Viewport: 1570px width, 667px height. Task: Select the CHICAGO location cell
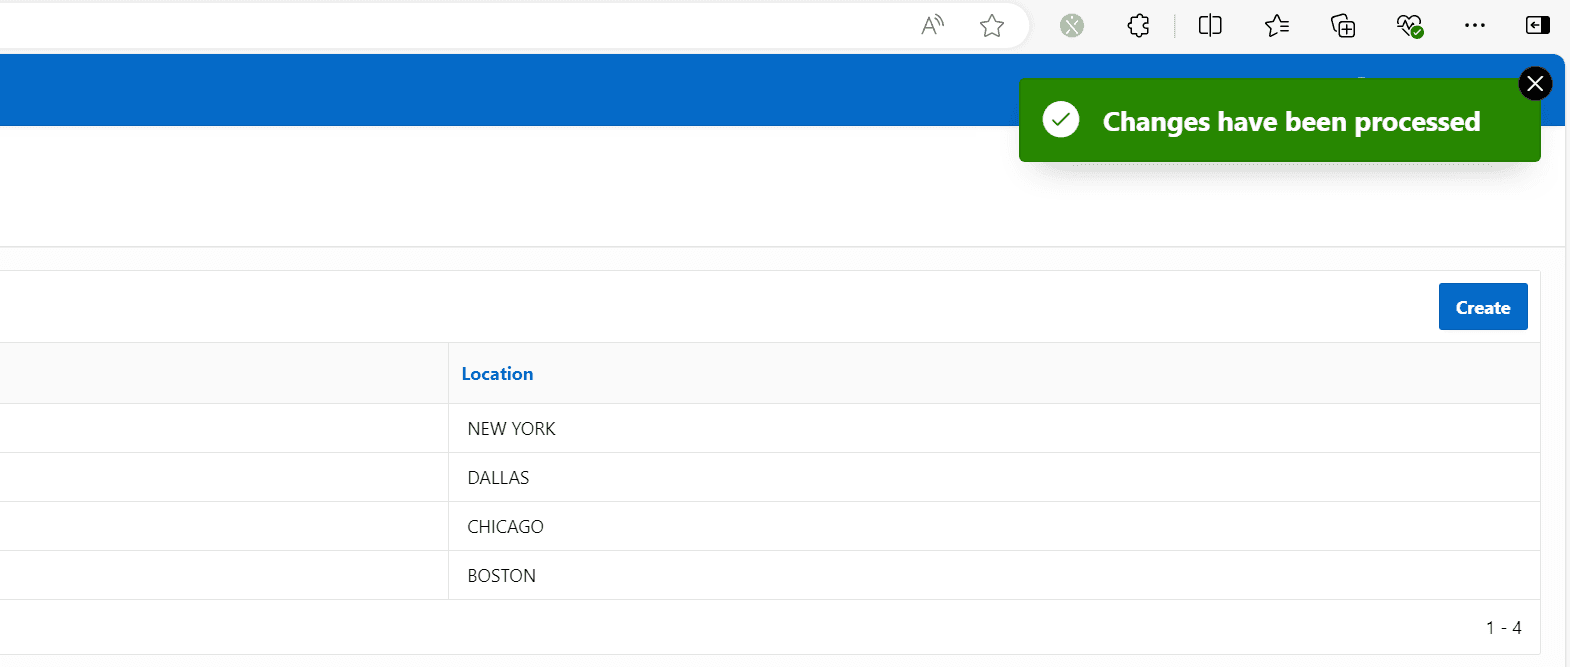505,527
